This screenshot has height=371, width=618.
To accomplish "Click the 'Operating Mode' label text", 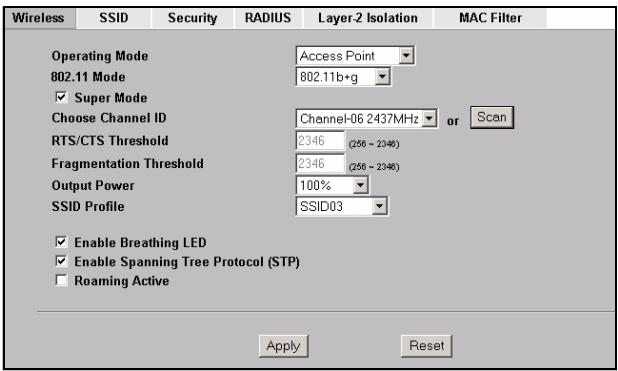I will click(x=100, y=56).
